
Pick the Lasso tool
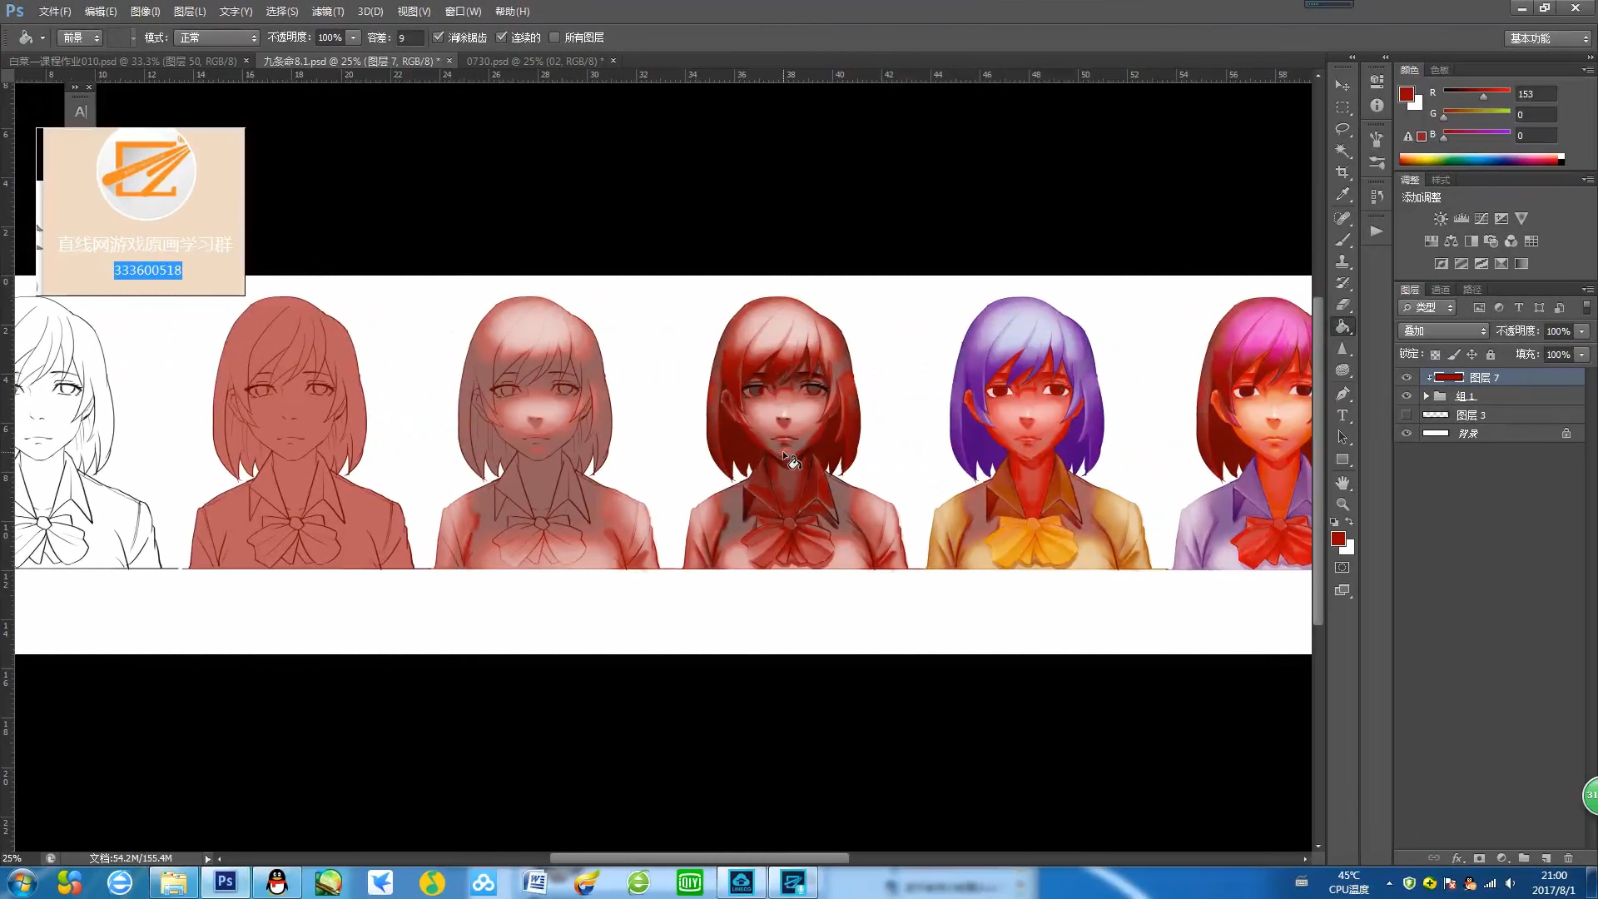click(x=1343, y=129)
